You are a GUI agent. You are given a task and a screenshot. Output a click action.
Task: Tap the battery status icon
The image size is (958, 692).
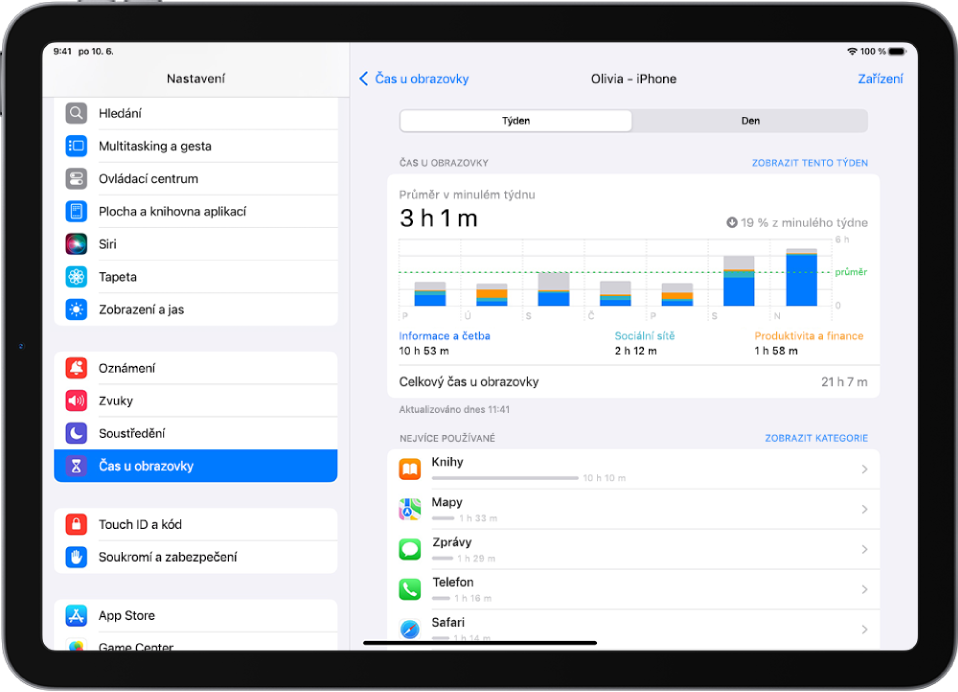(x=897, y=51)
